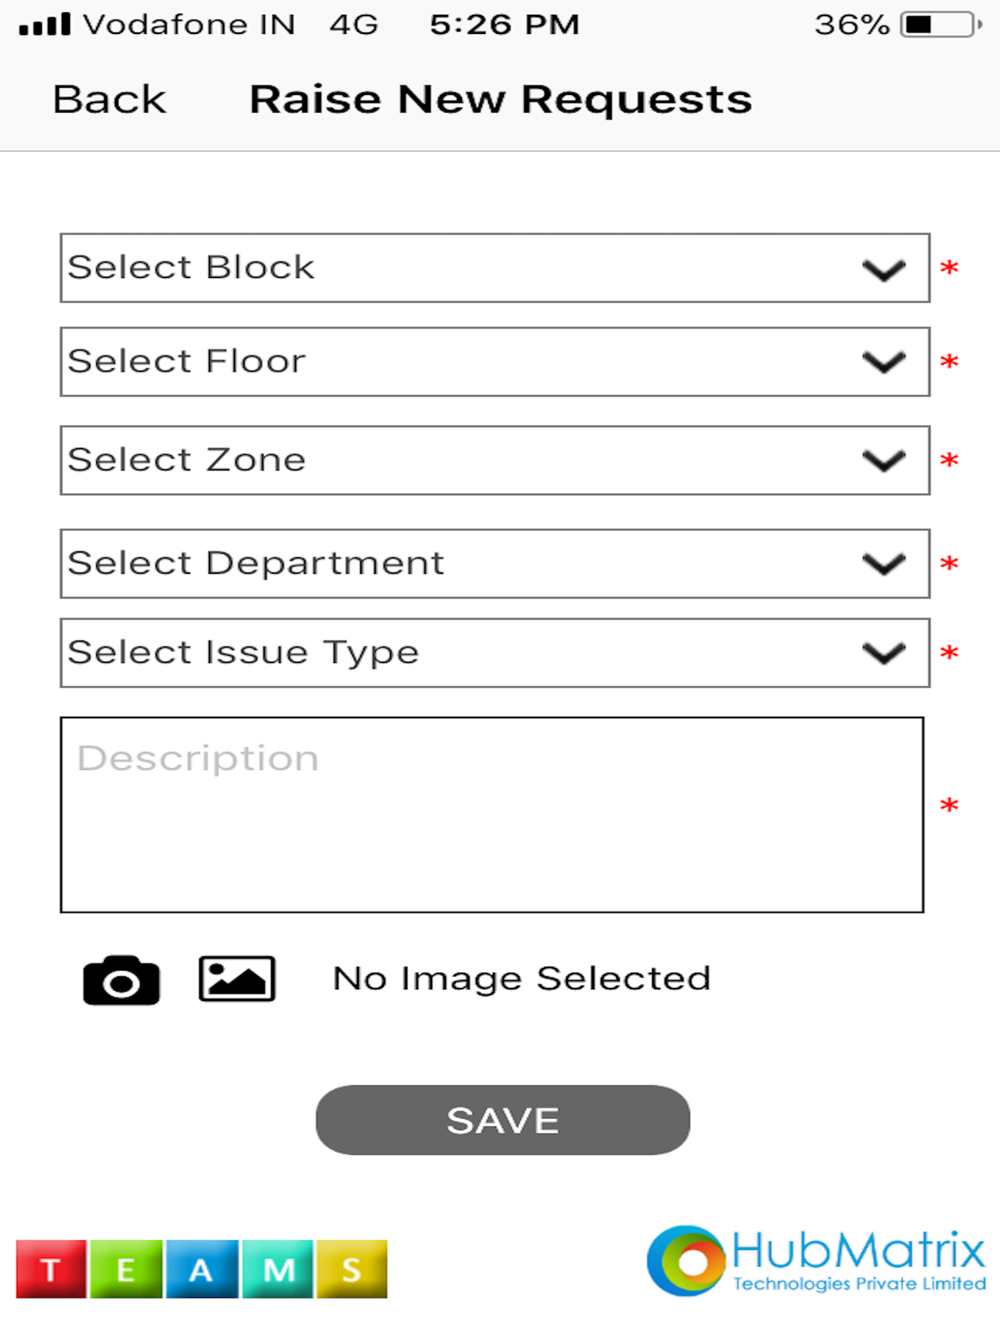Expand the Select Zone dropdown
This screenshot has width=1000, height=1334.
(495, 461)
